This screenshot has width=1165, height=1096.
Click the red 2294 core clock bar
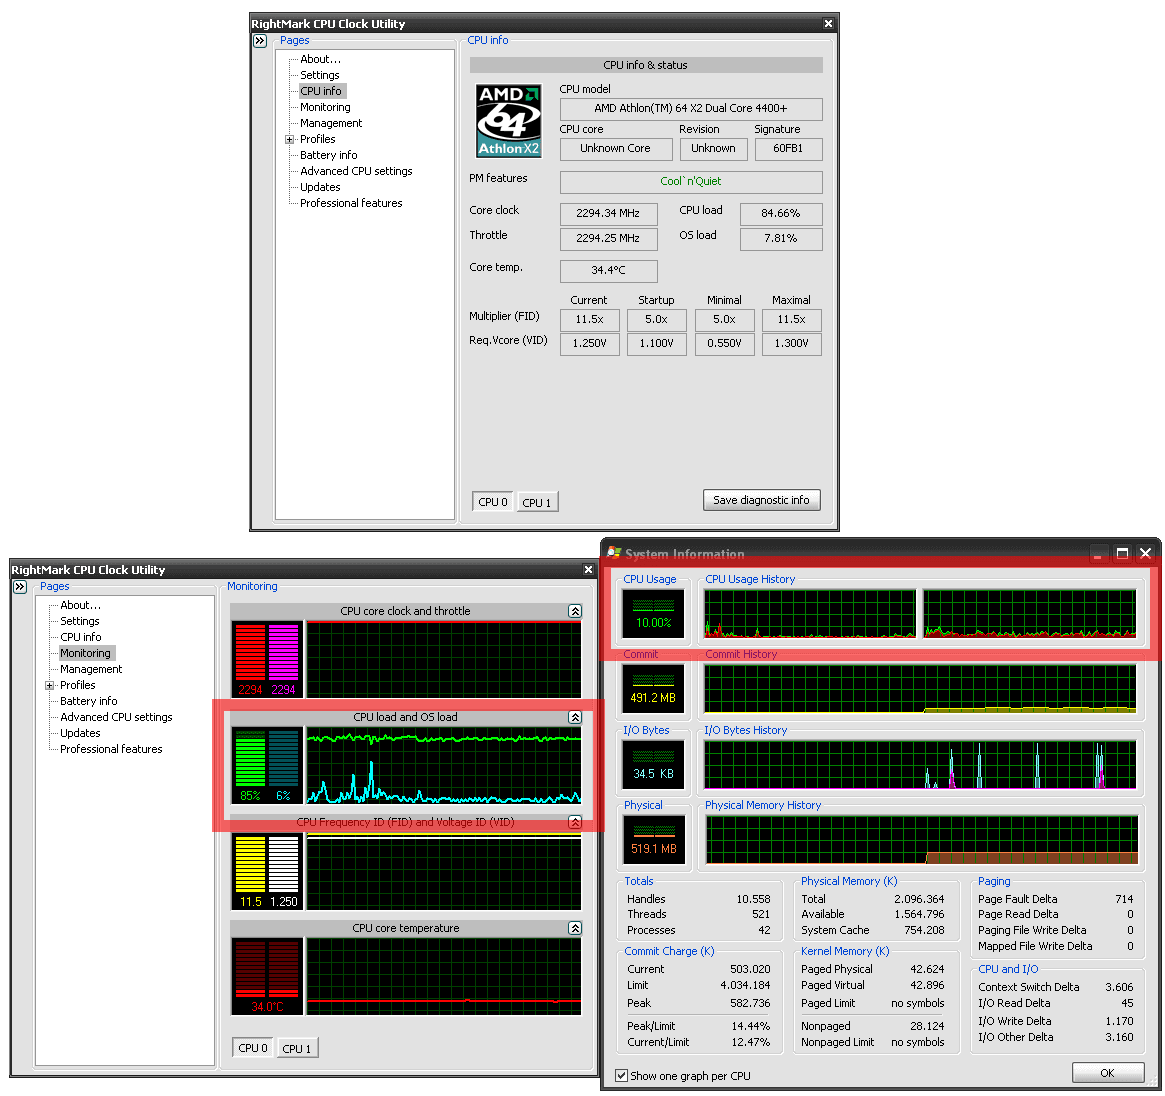pyautogui.click(x=250, y=652)
